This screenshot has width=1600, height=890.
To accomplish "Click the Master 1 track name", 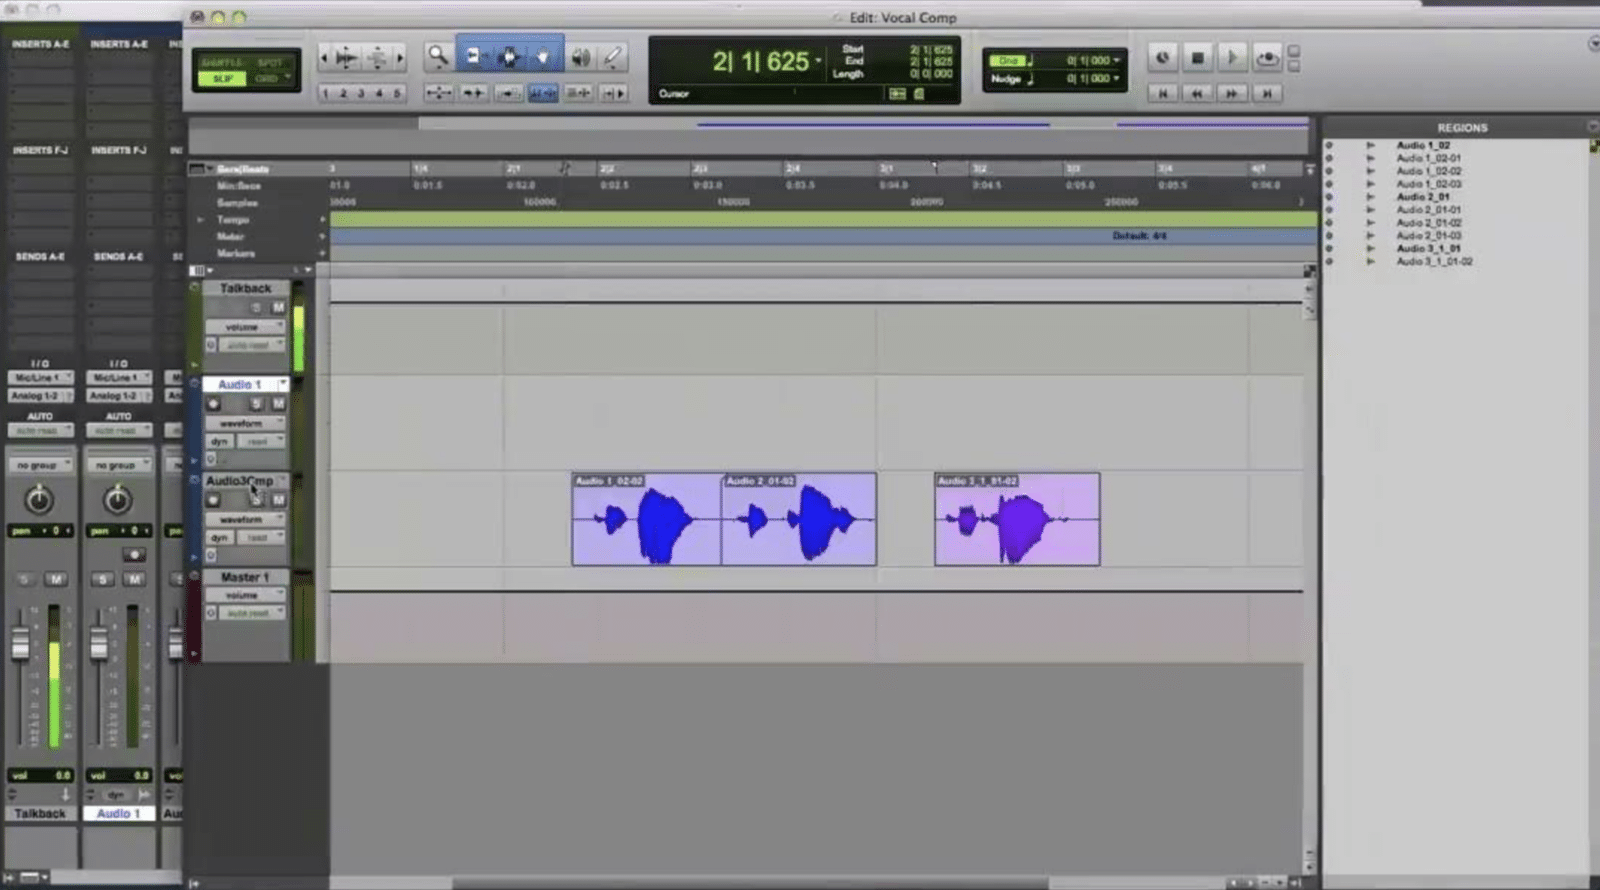I will pos(245,577).
